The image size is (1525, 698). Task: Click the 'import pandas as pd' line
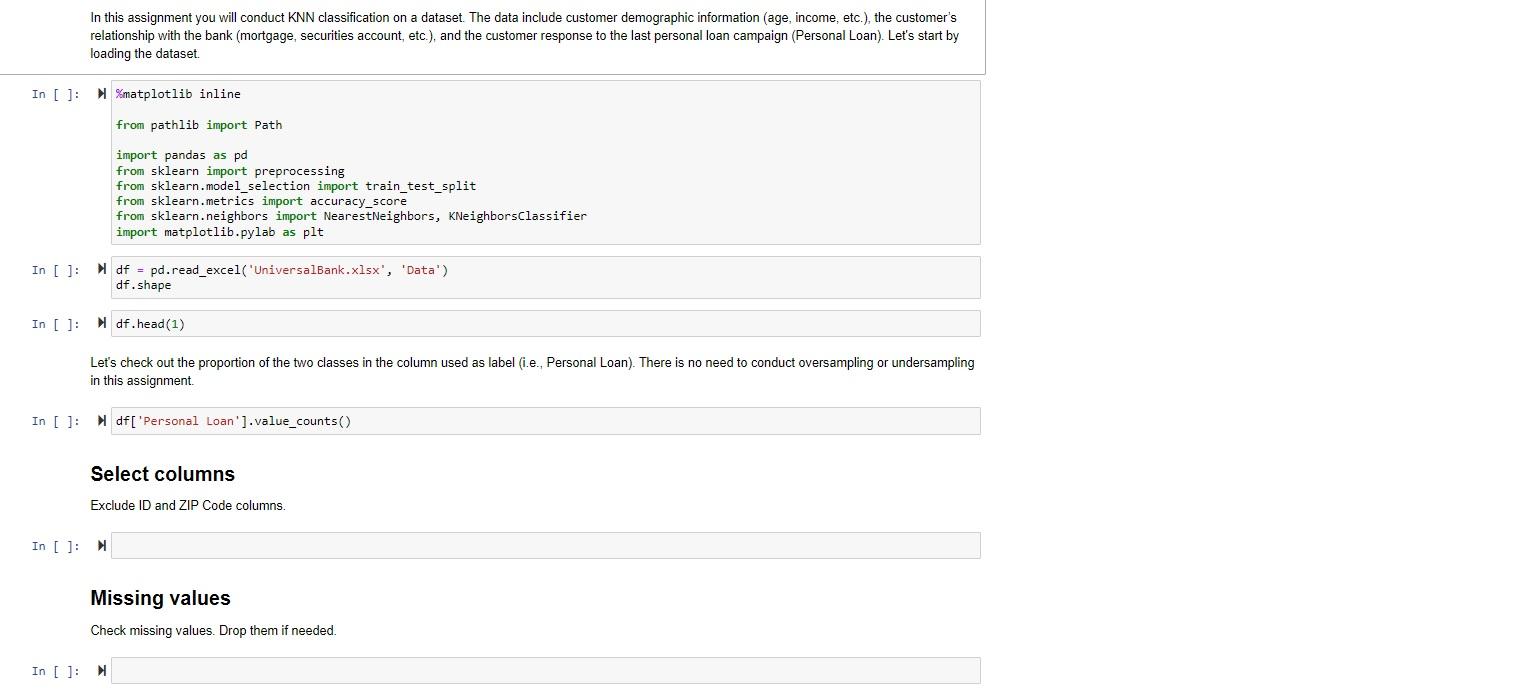point(181,155)
